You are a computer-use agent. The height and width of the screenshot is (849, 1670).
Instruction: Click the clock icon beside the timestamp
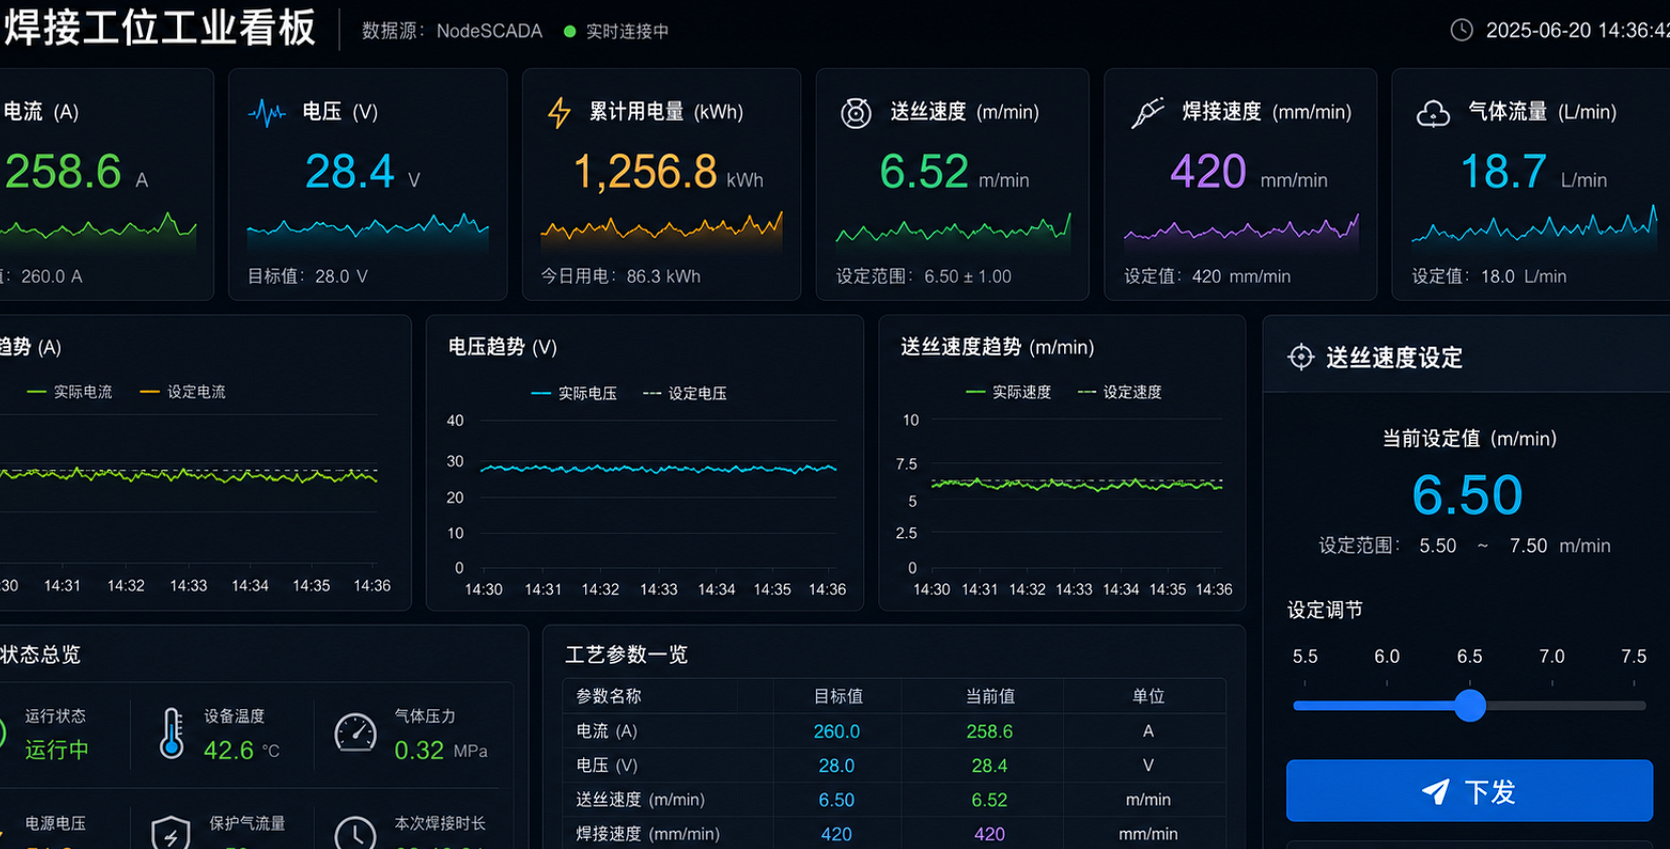pyautogui.click(x=1462, y=30)
